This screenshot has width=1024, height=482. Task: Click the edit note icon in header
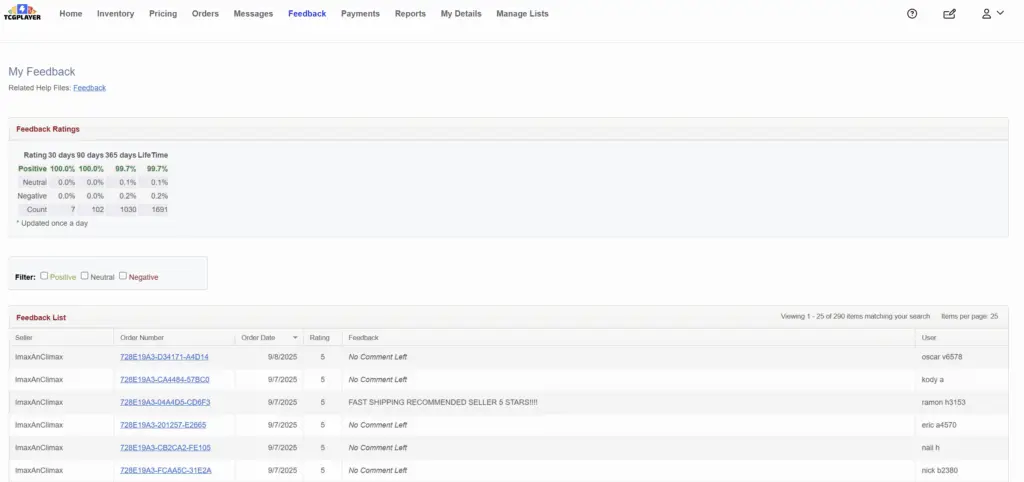949,14
